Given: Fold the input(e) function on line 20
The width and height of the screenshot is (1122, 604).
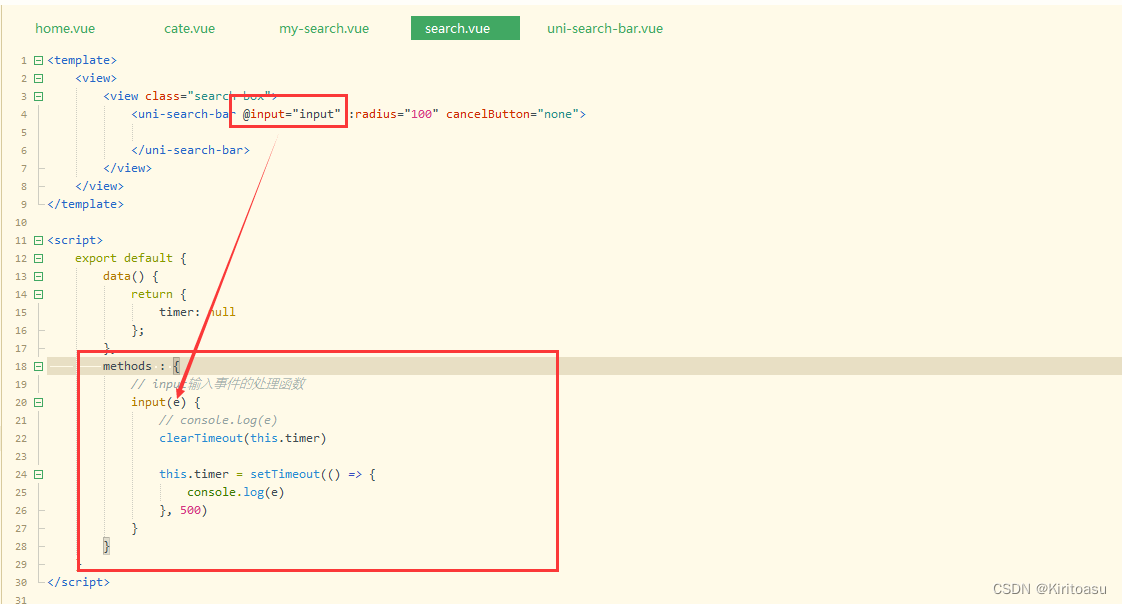Looking at the screenshot, I should click(39, 402).
